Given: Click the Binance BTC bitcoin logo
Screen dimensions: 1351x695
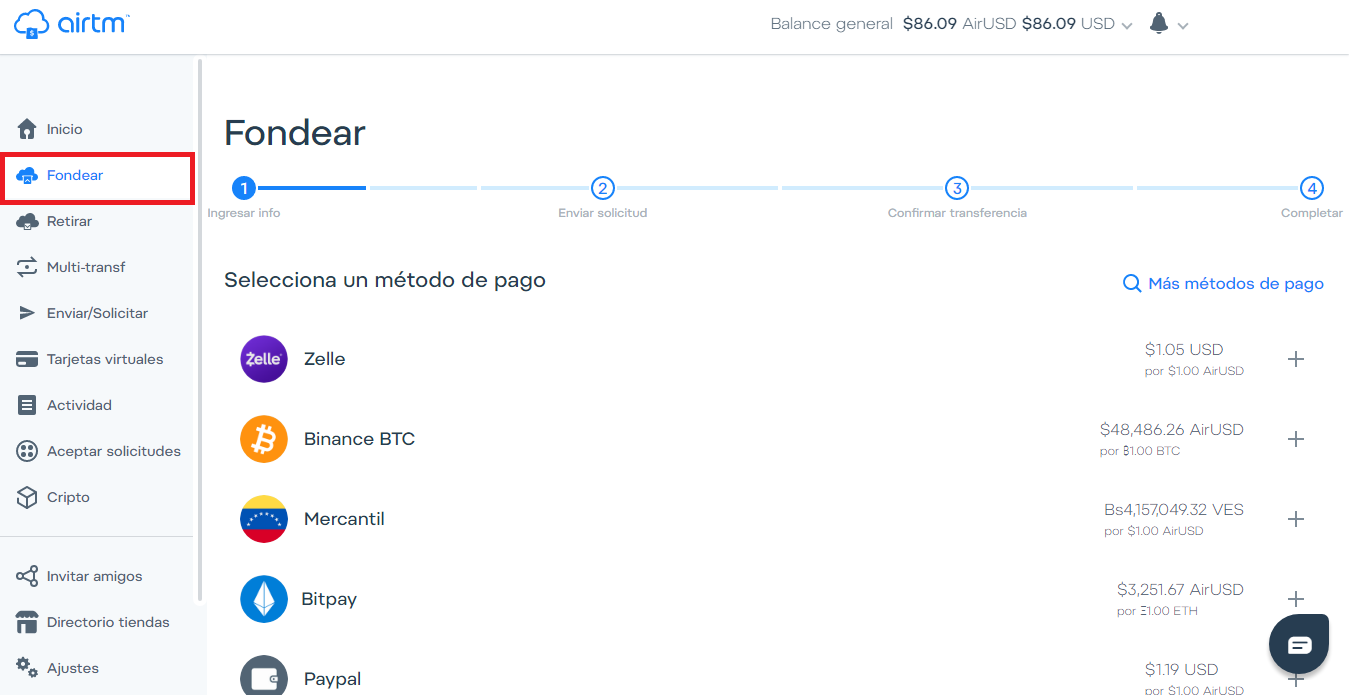Looking at the screenshot, I should point(264,439).
